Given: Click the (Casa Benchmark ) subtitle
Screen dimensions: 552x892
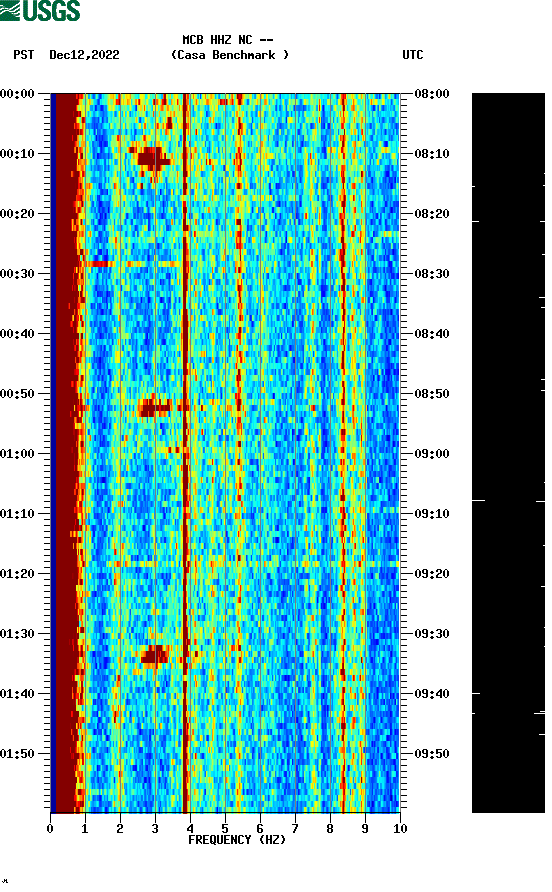Looking at the screenshot, I should tap(230, 55).
